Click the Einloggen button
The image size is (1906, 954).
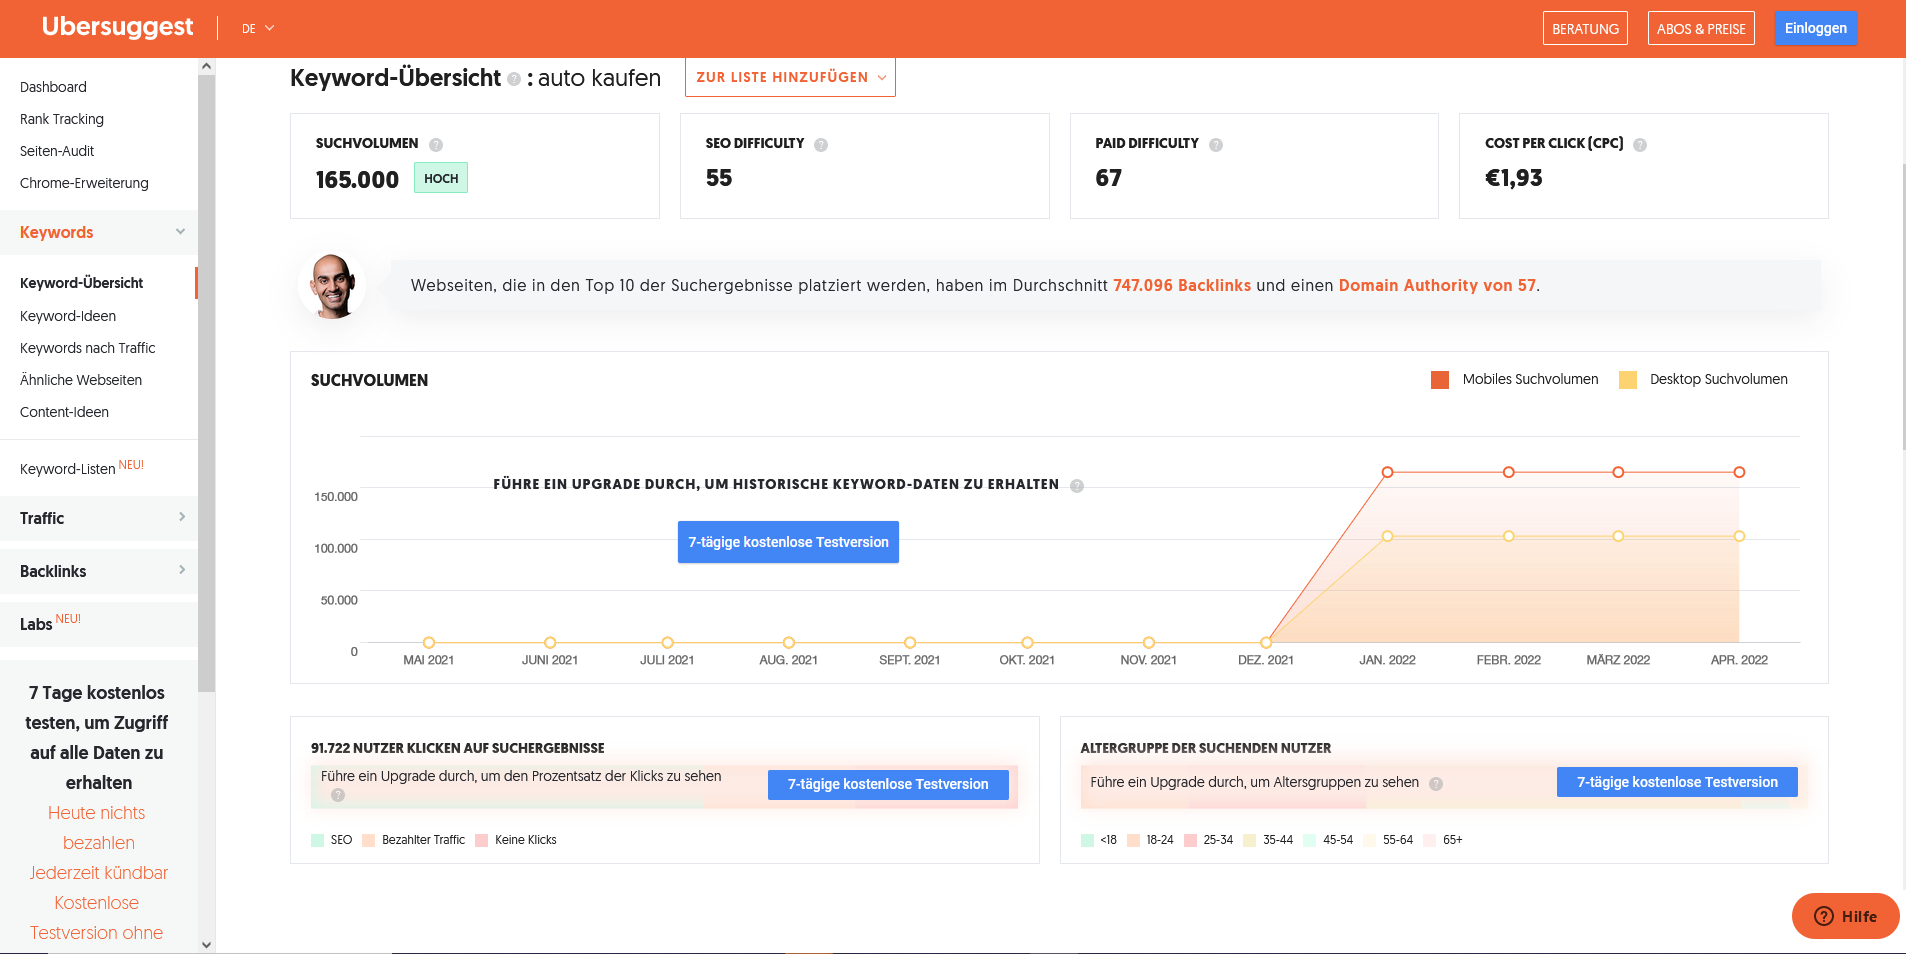pyautogui.click(x=1815, y=28)
